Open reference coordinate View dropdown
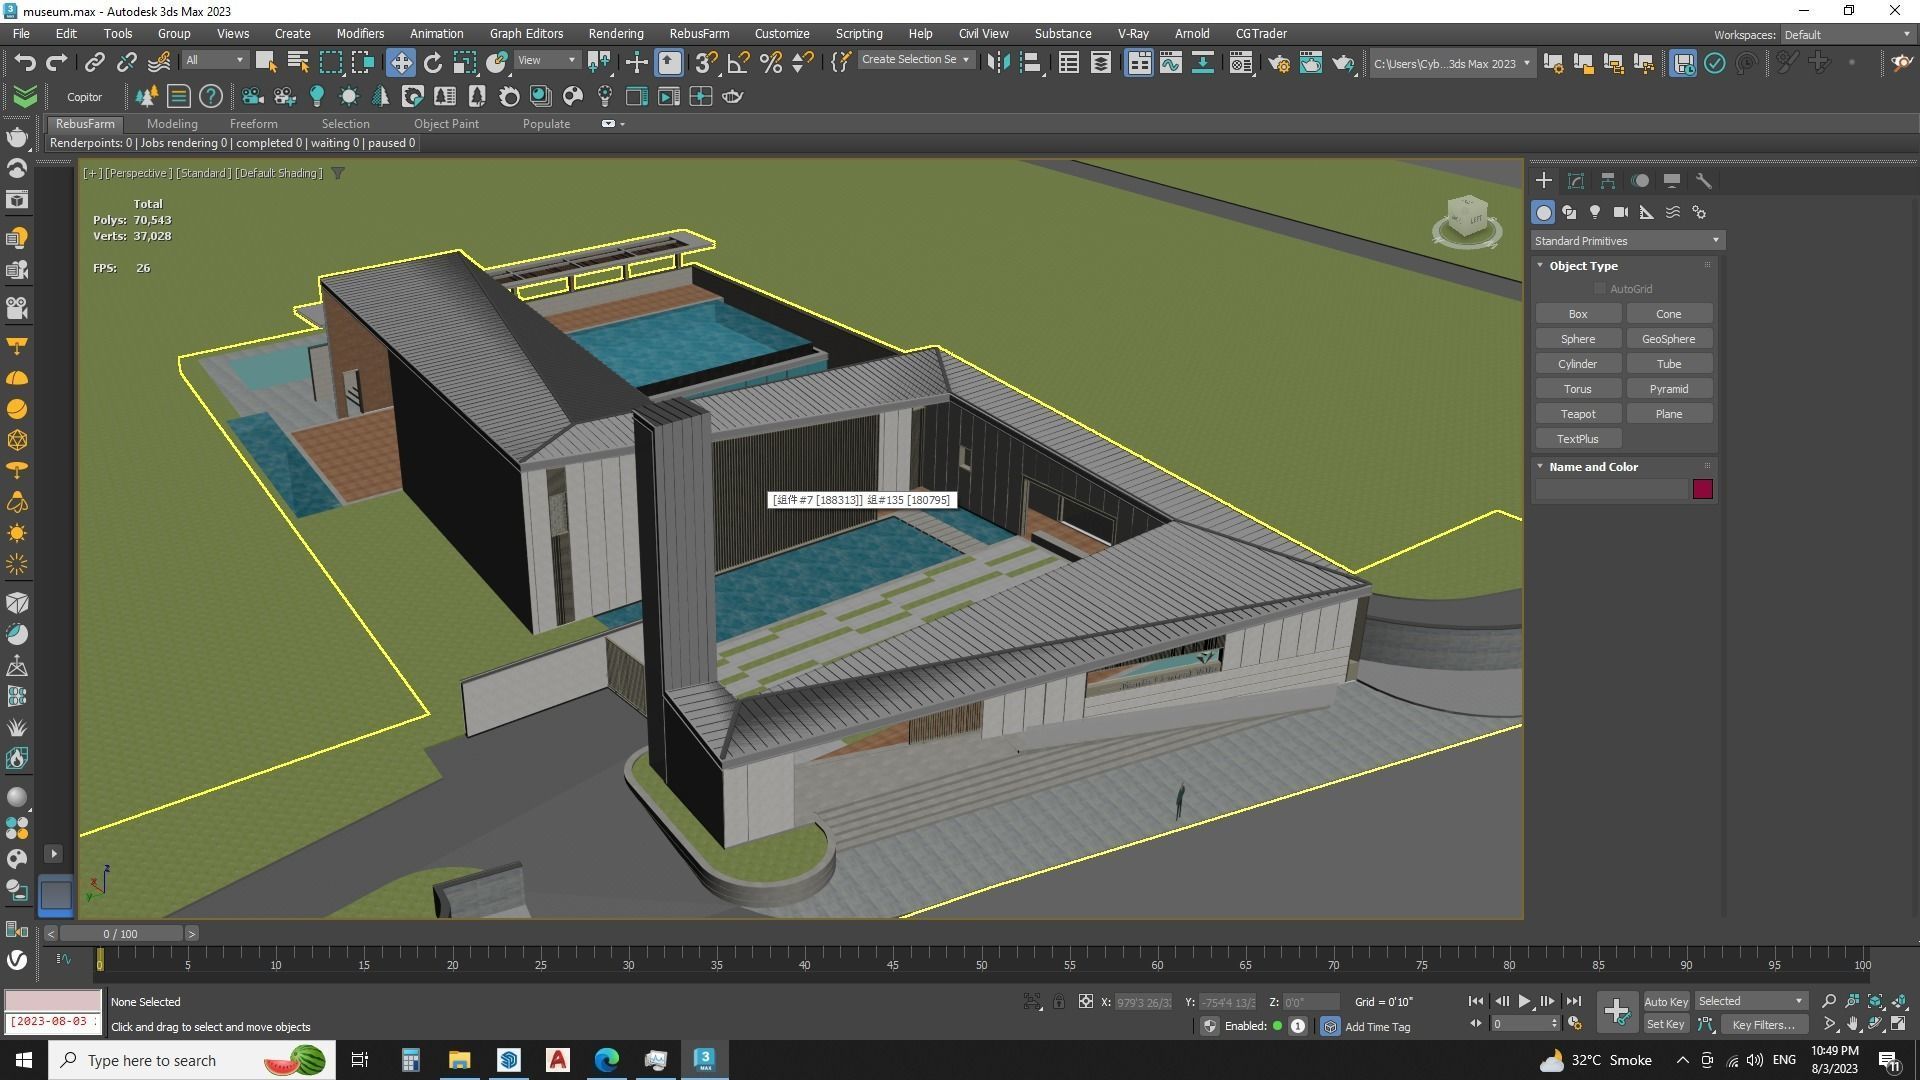 coord(546,60)
